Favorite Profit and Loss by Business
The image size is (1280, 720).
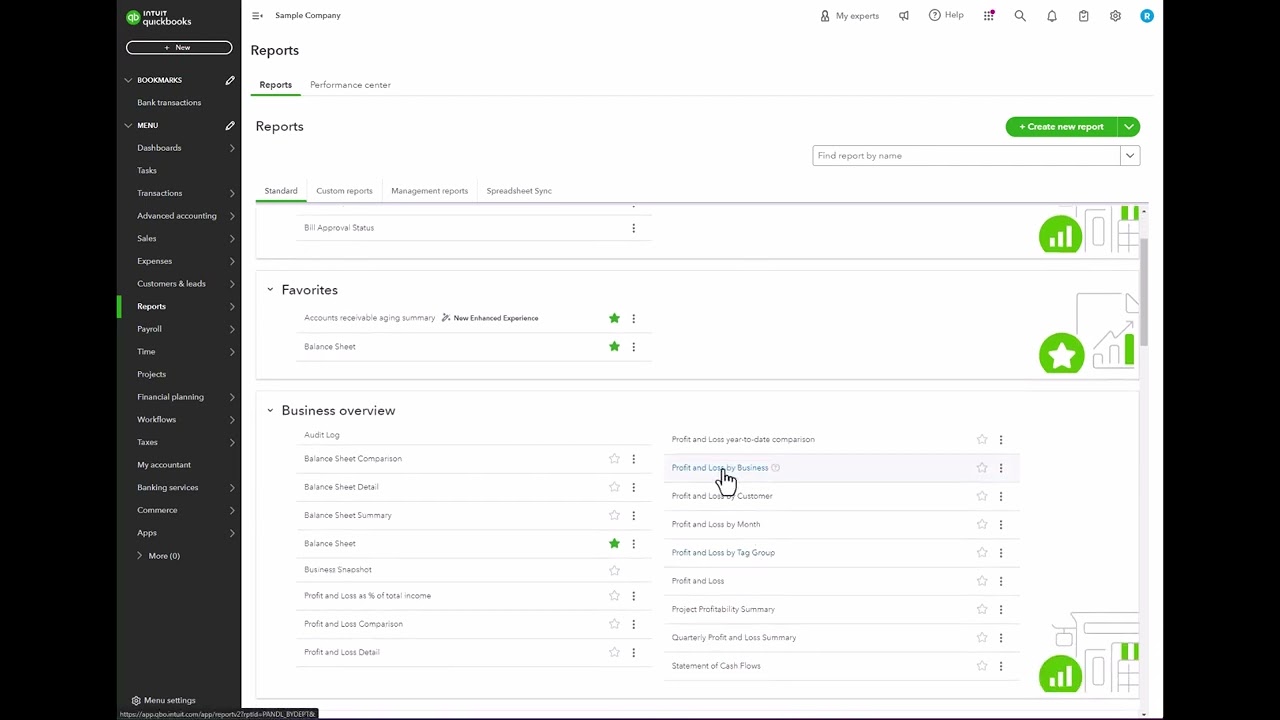982,467
